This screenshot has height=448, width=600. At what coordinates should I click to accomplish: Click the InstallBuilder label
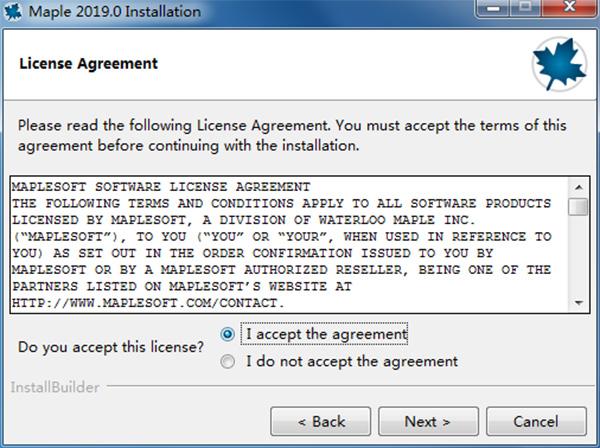(55, 387)
